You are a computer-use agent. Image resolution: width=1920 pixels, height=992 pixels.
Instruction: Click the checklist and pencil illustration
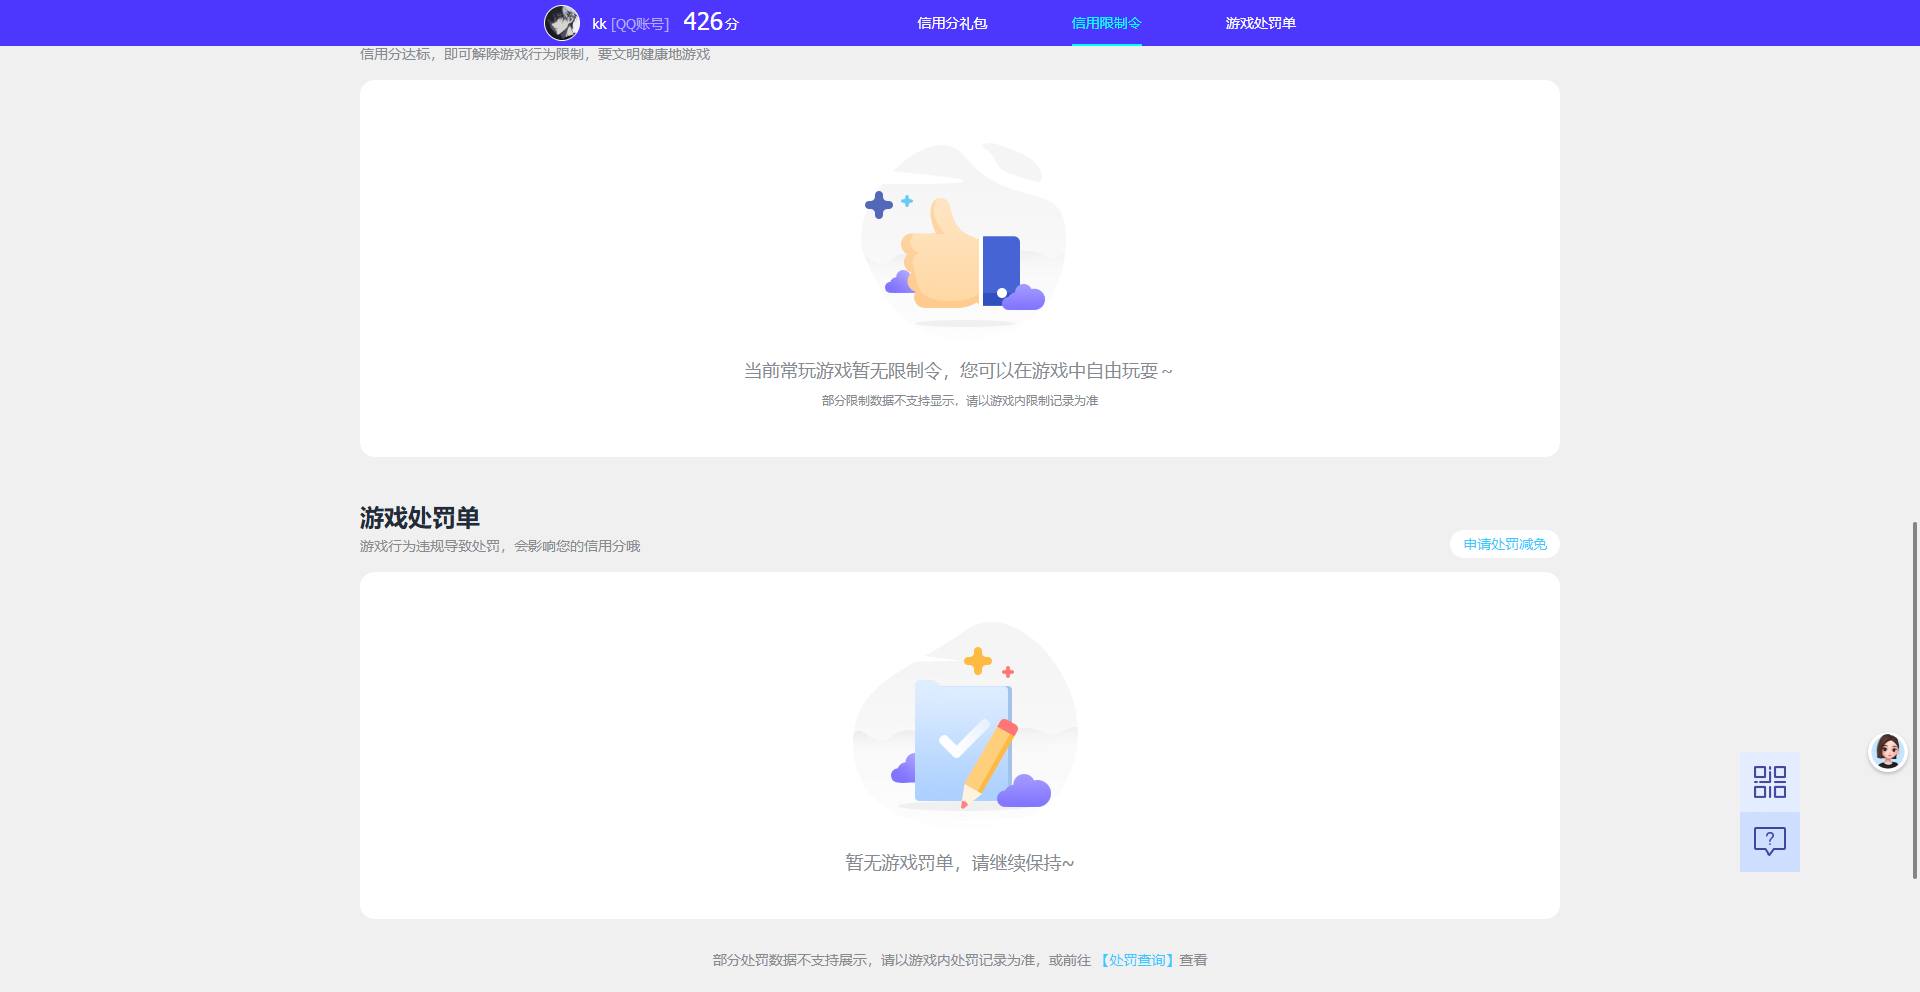(x=965, y=720)
